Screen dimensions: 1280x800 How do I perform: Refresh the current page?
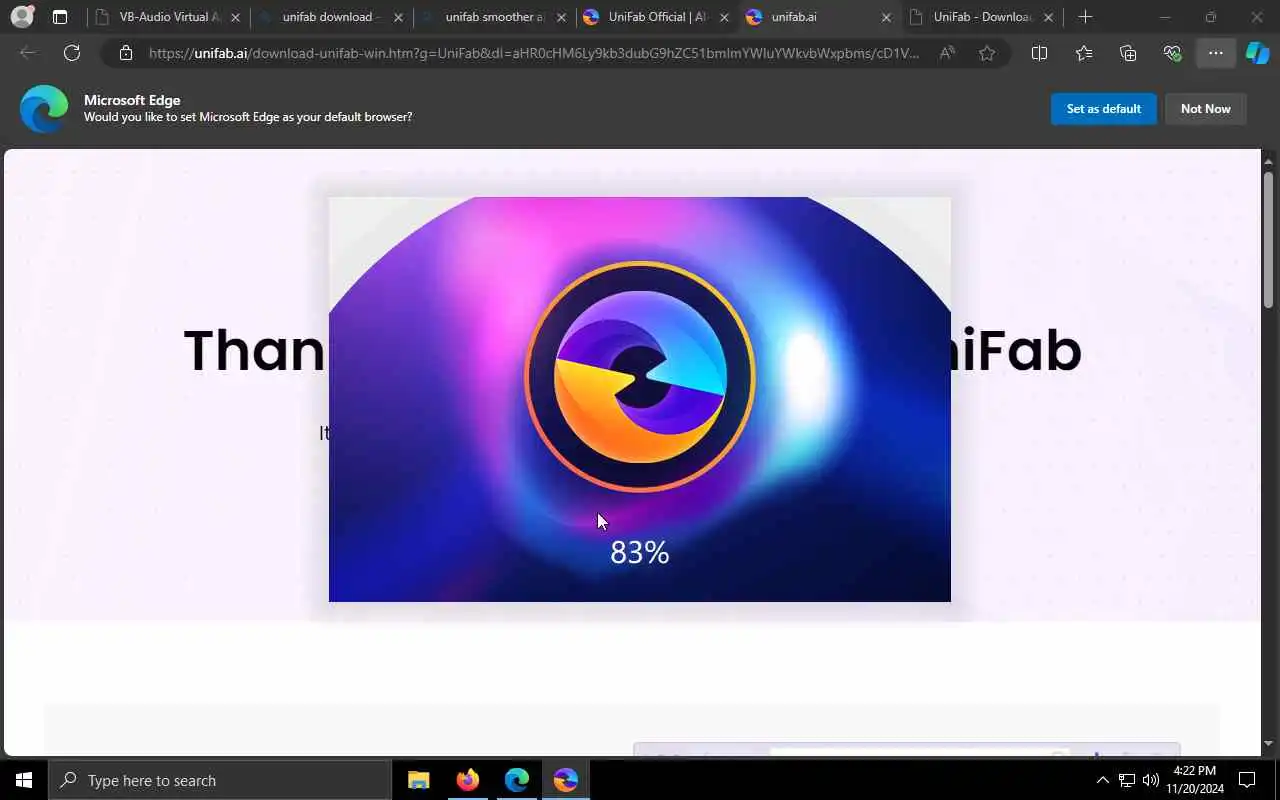click(x=72, y=53)
